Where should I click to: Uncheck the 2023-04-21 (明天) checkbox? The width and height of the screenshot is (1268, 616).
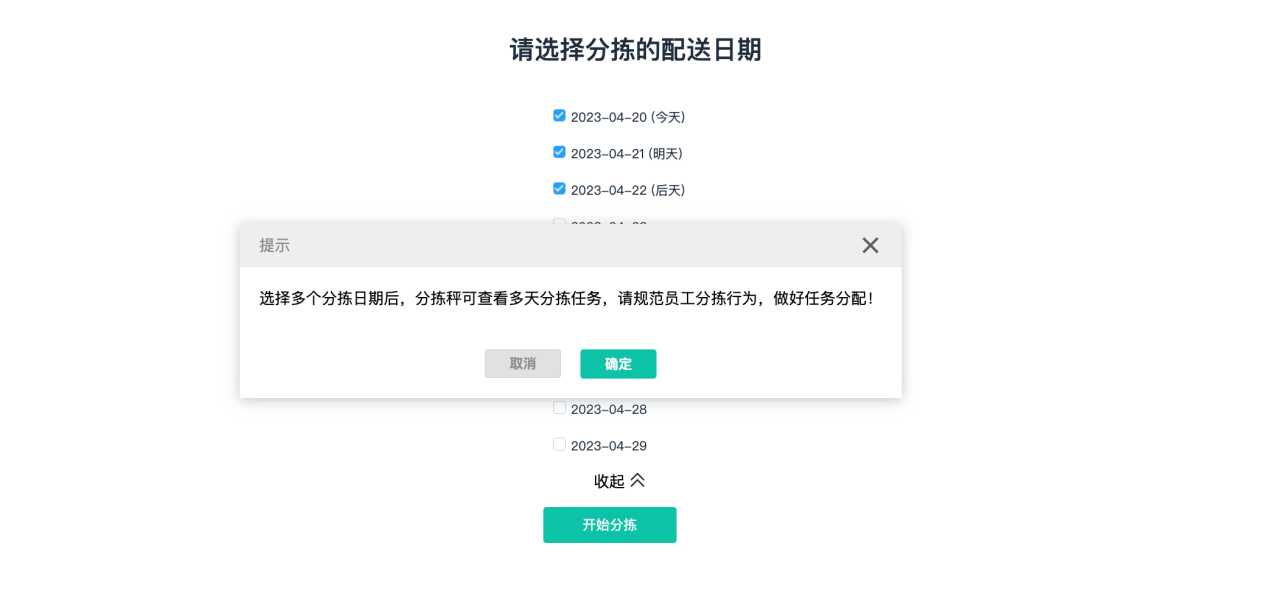click(x=559, y=152)
